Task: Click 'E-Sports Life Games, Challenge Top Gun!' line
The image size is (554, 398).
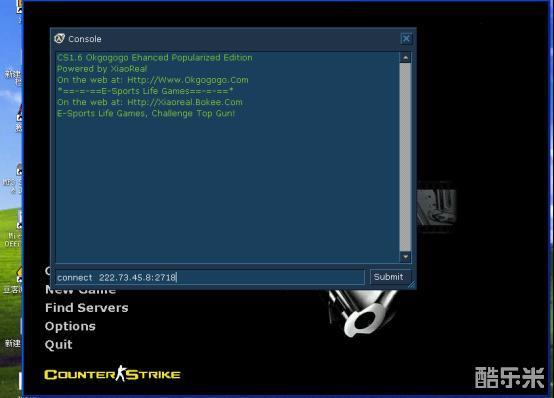Action: 146,113
